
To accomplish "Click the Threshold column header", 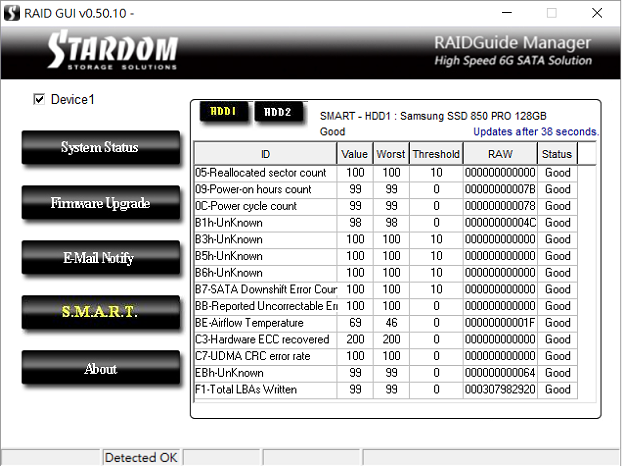I will [436, 154].
